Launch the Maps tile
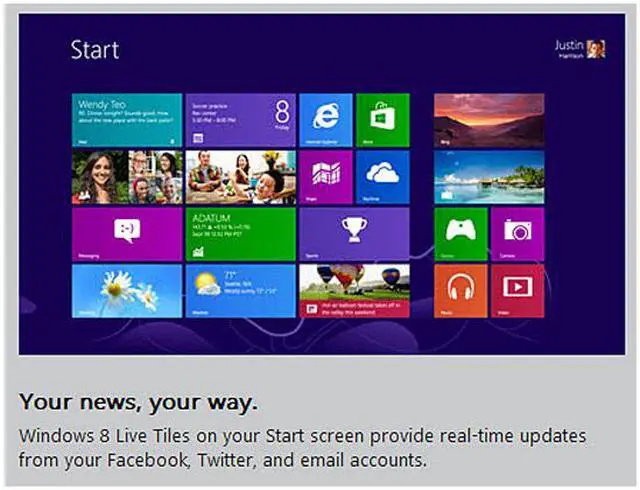 (326, 177)
